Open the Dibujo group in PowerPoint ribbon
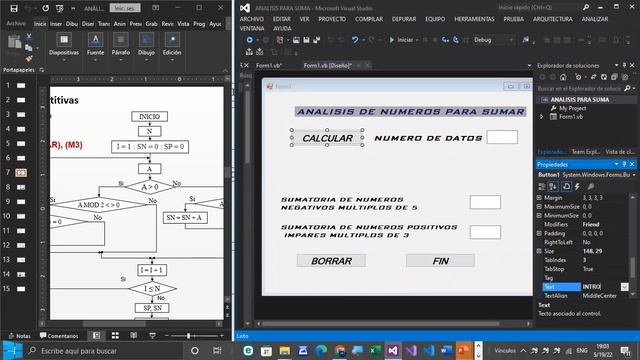The image size is (640, 360). [146, 47]
